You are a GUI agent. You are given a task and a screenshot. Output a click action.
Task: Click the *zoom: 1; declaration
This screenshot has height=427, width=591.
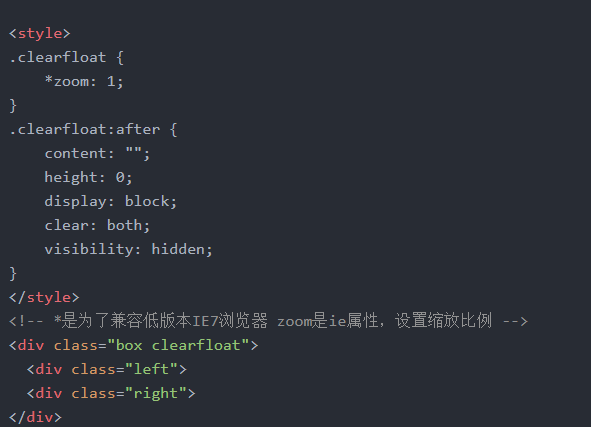[x=84, y=81]
